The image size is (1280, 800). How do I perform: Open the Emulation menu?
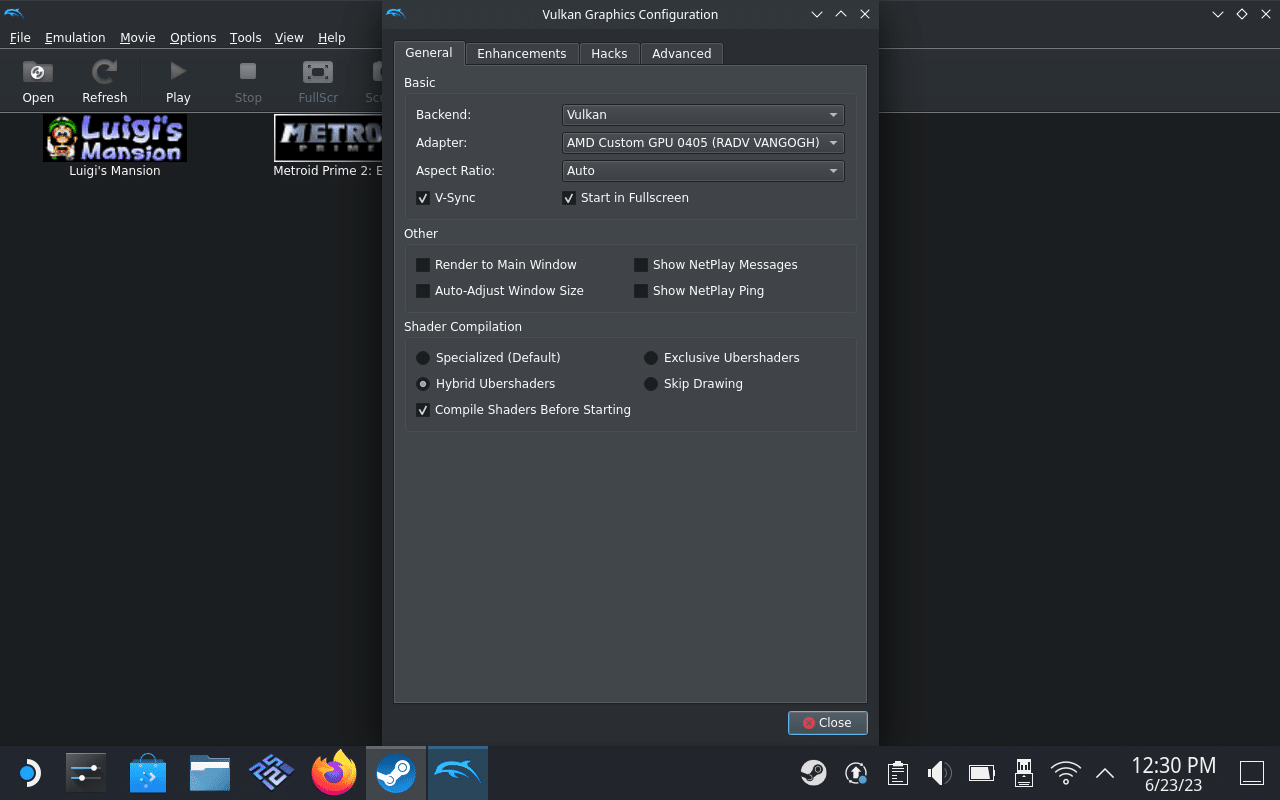[75, 37]
